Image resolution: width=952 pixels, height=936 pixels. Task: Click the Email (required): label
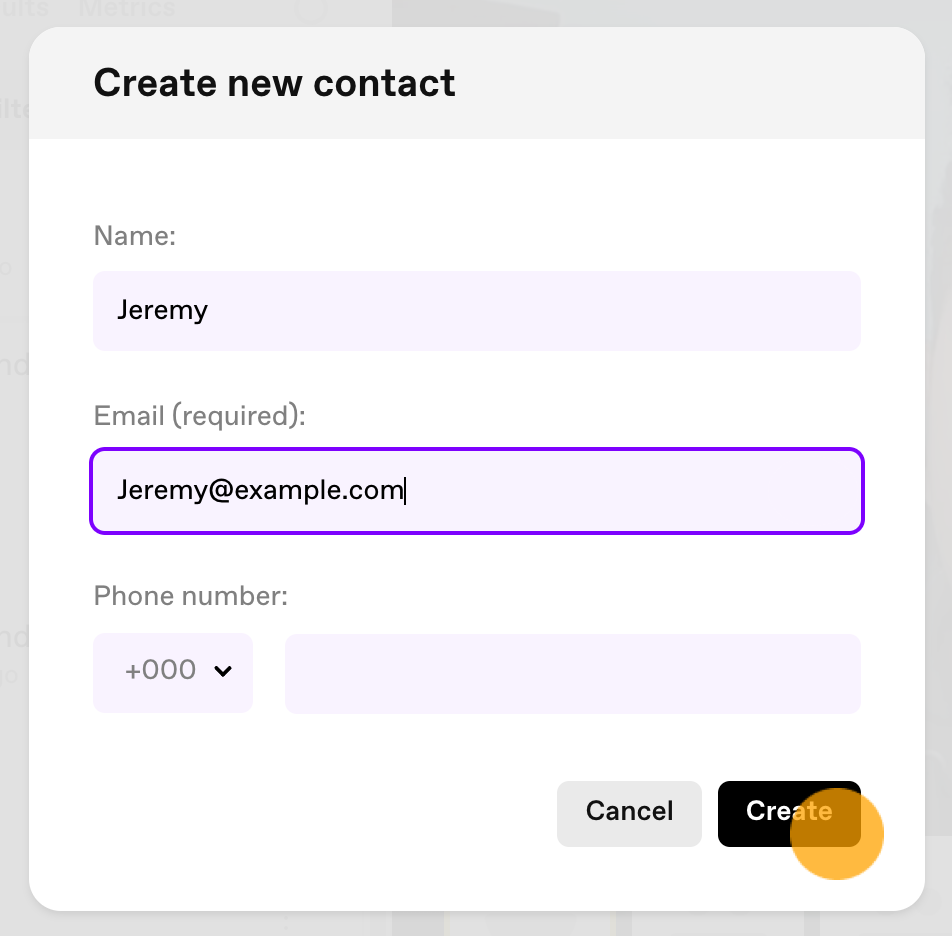(200, 416)
